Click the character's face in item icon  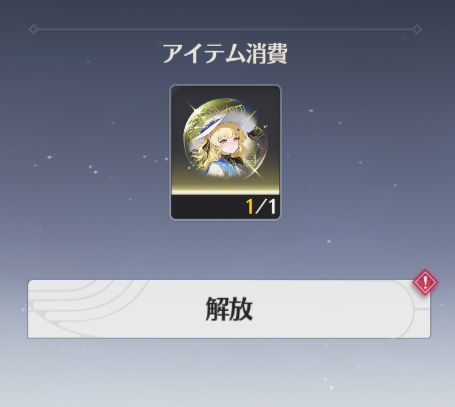225,143
